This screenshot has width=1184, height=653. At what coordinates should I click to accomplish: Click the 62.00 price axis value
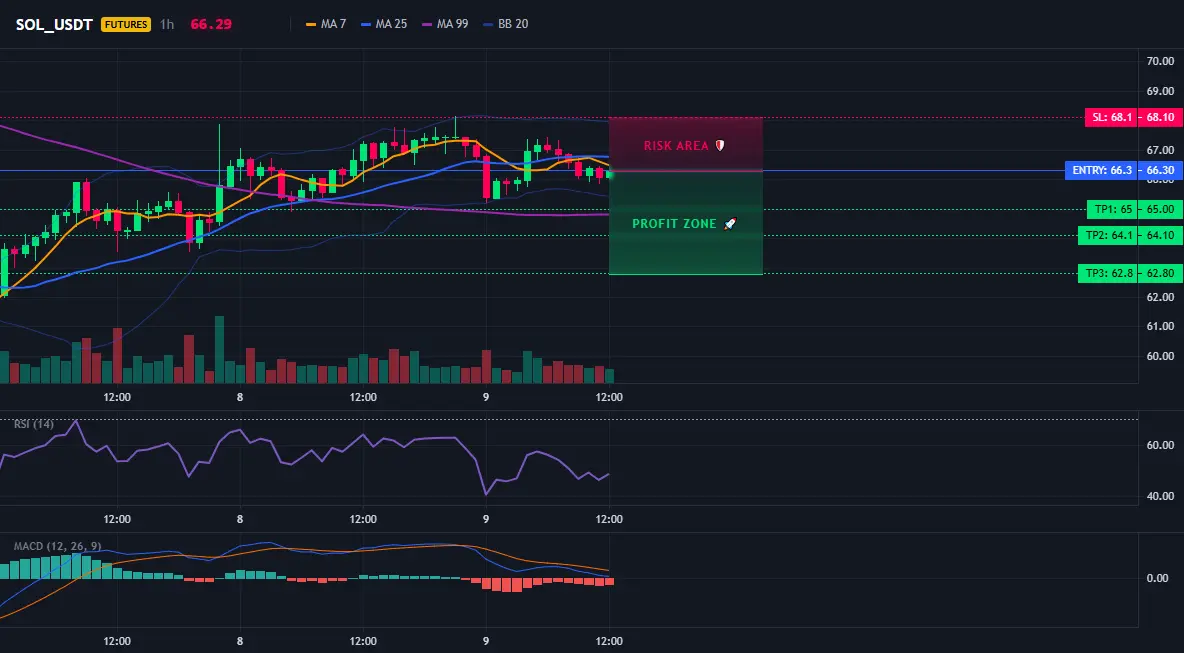[x=1160, y=297]
